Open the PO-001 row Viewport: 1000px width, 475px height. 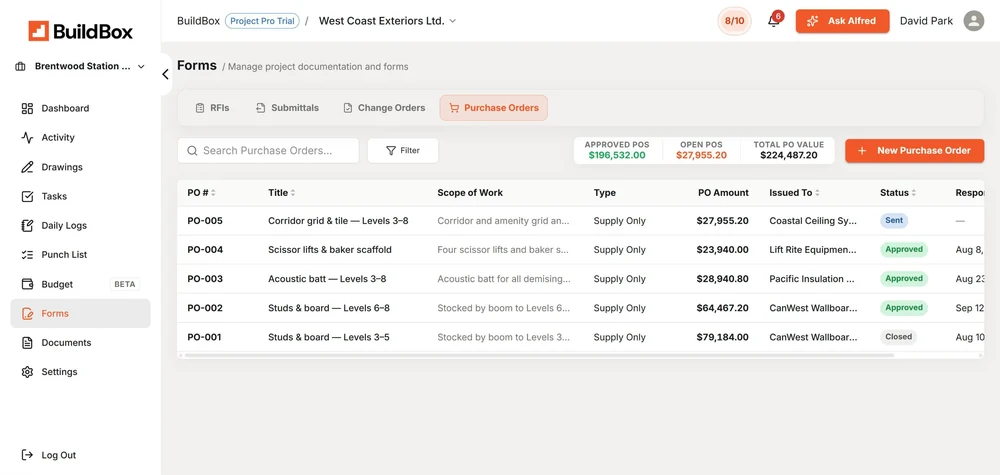580,337
